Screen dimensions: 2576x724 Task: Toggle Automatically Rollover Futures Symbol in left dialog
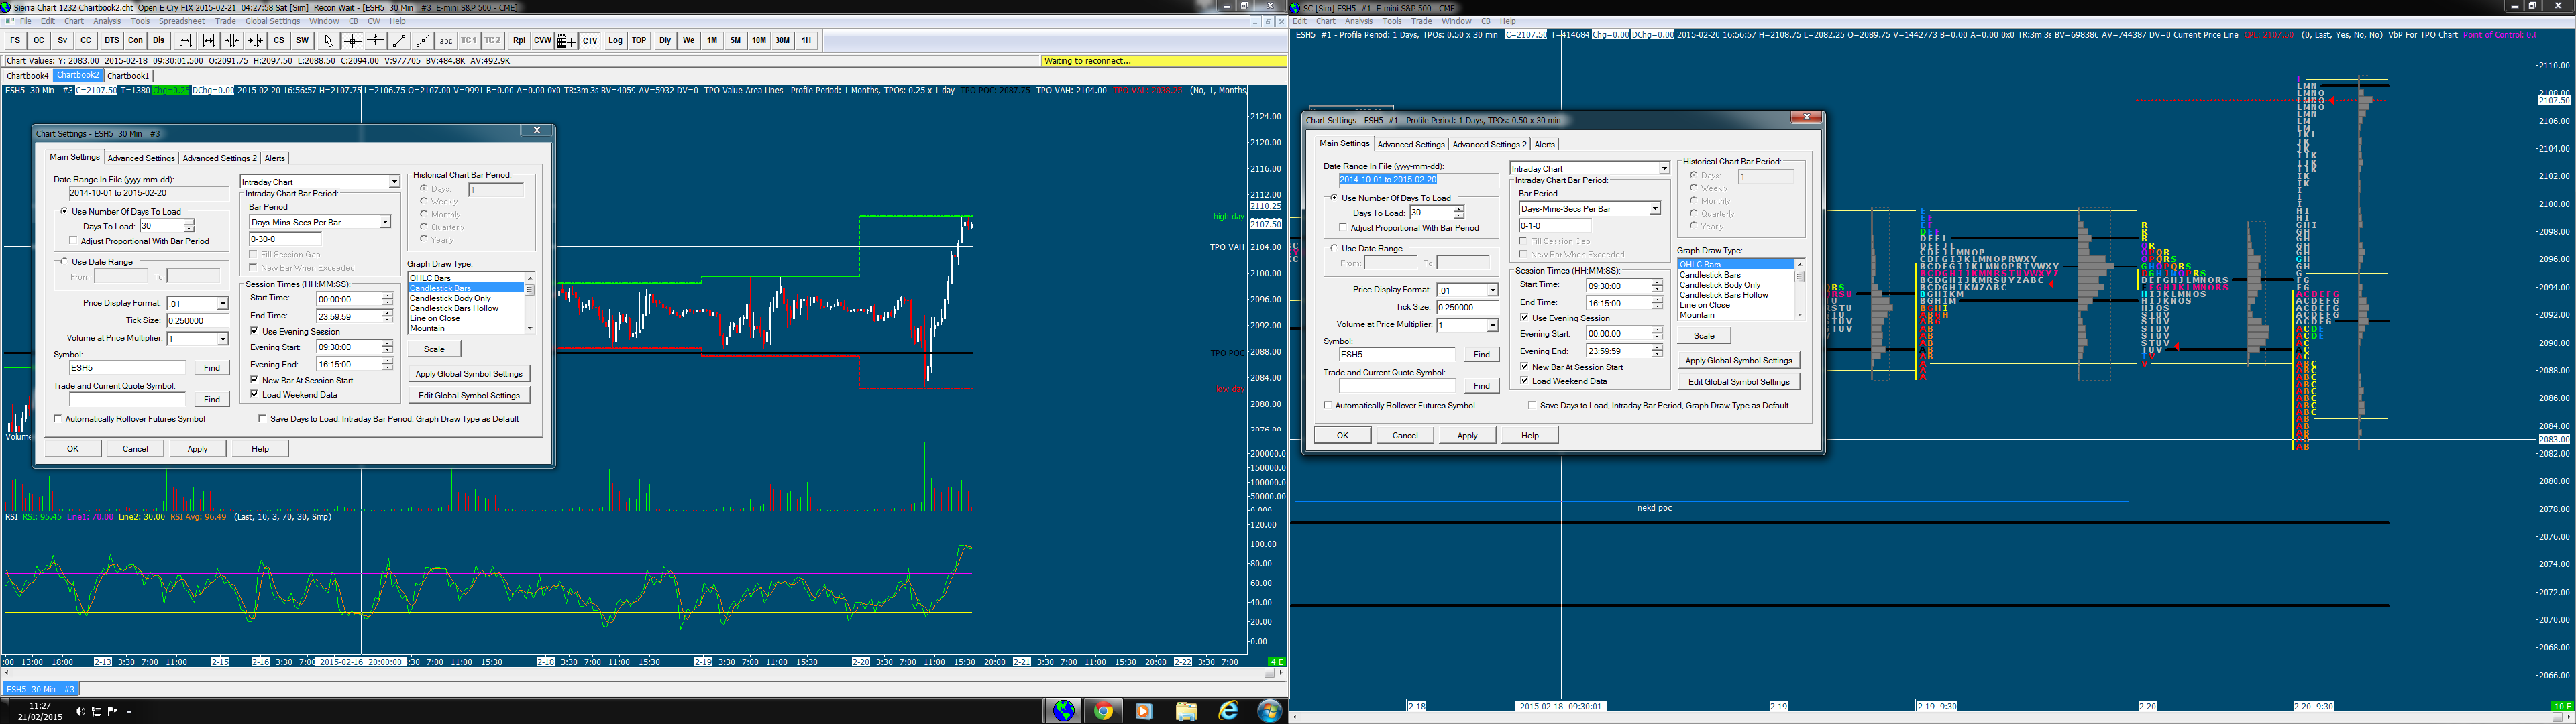[x=58, y=419]
